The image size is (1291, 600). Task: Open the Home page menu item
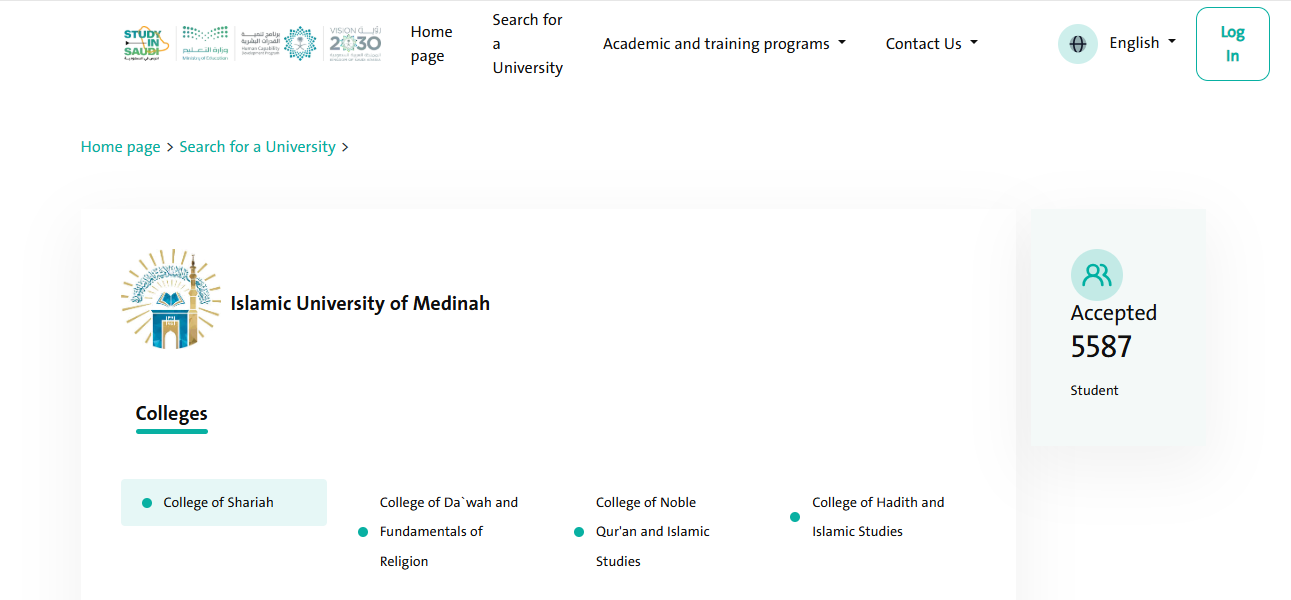click(x=431, y=44)
